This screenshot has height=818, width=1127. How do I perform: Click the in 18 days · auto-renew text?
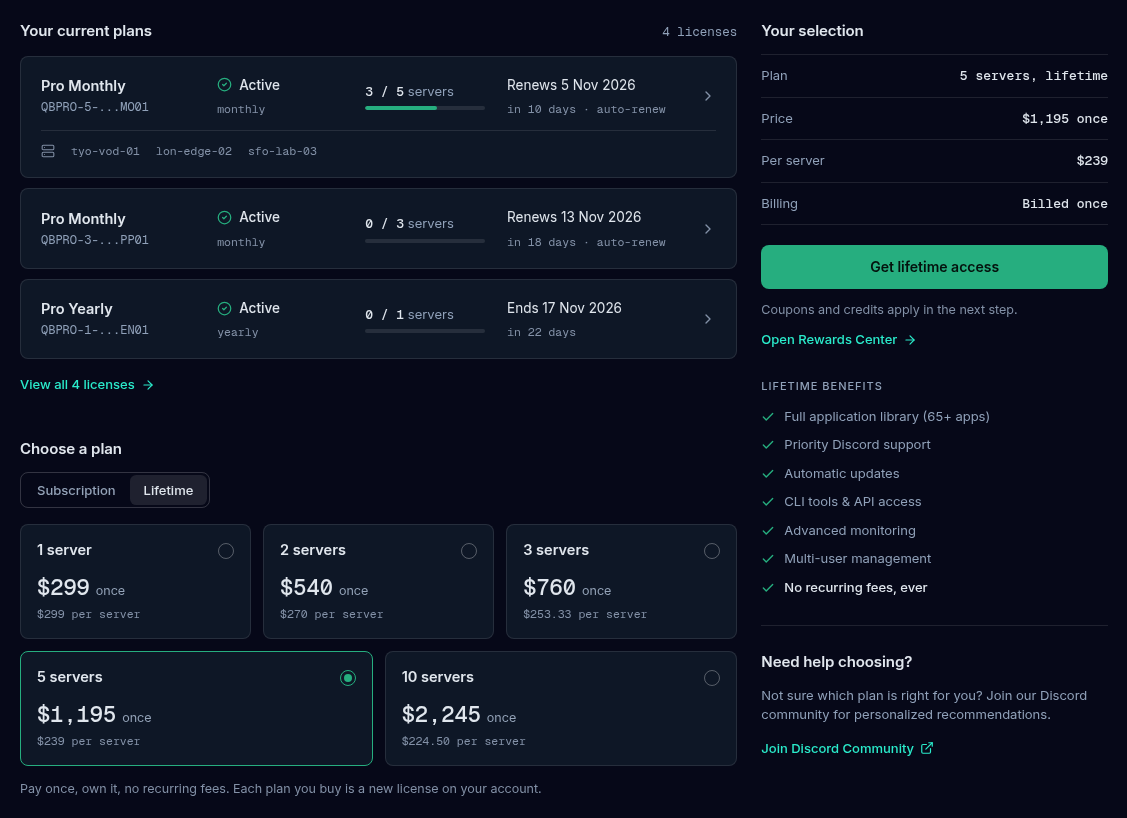[x=586, y=242]
